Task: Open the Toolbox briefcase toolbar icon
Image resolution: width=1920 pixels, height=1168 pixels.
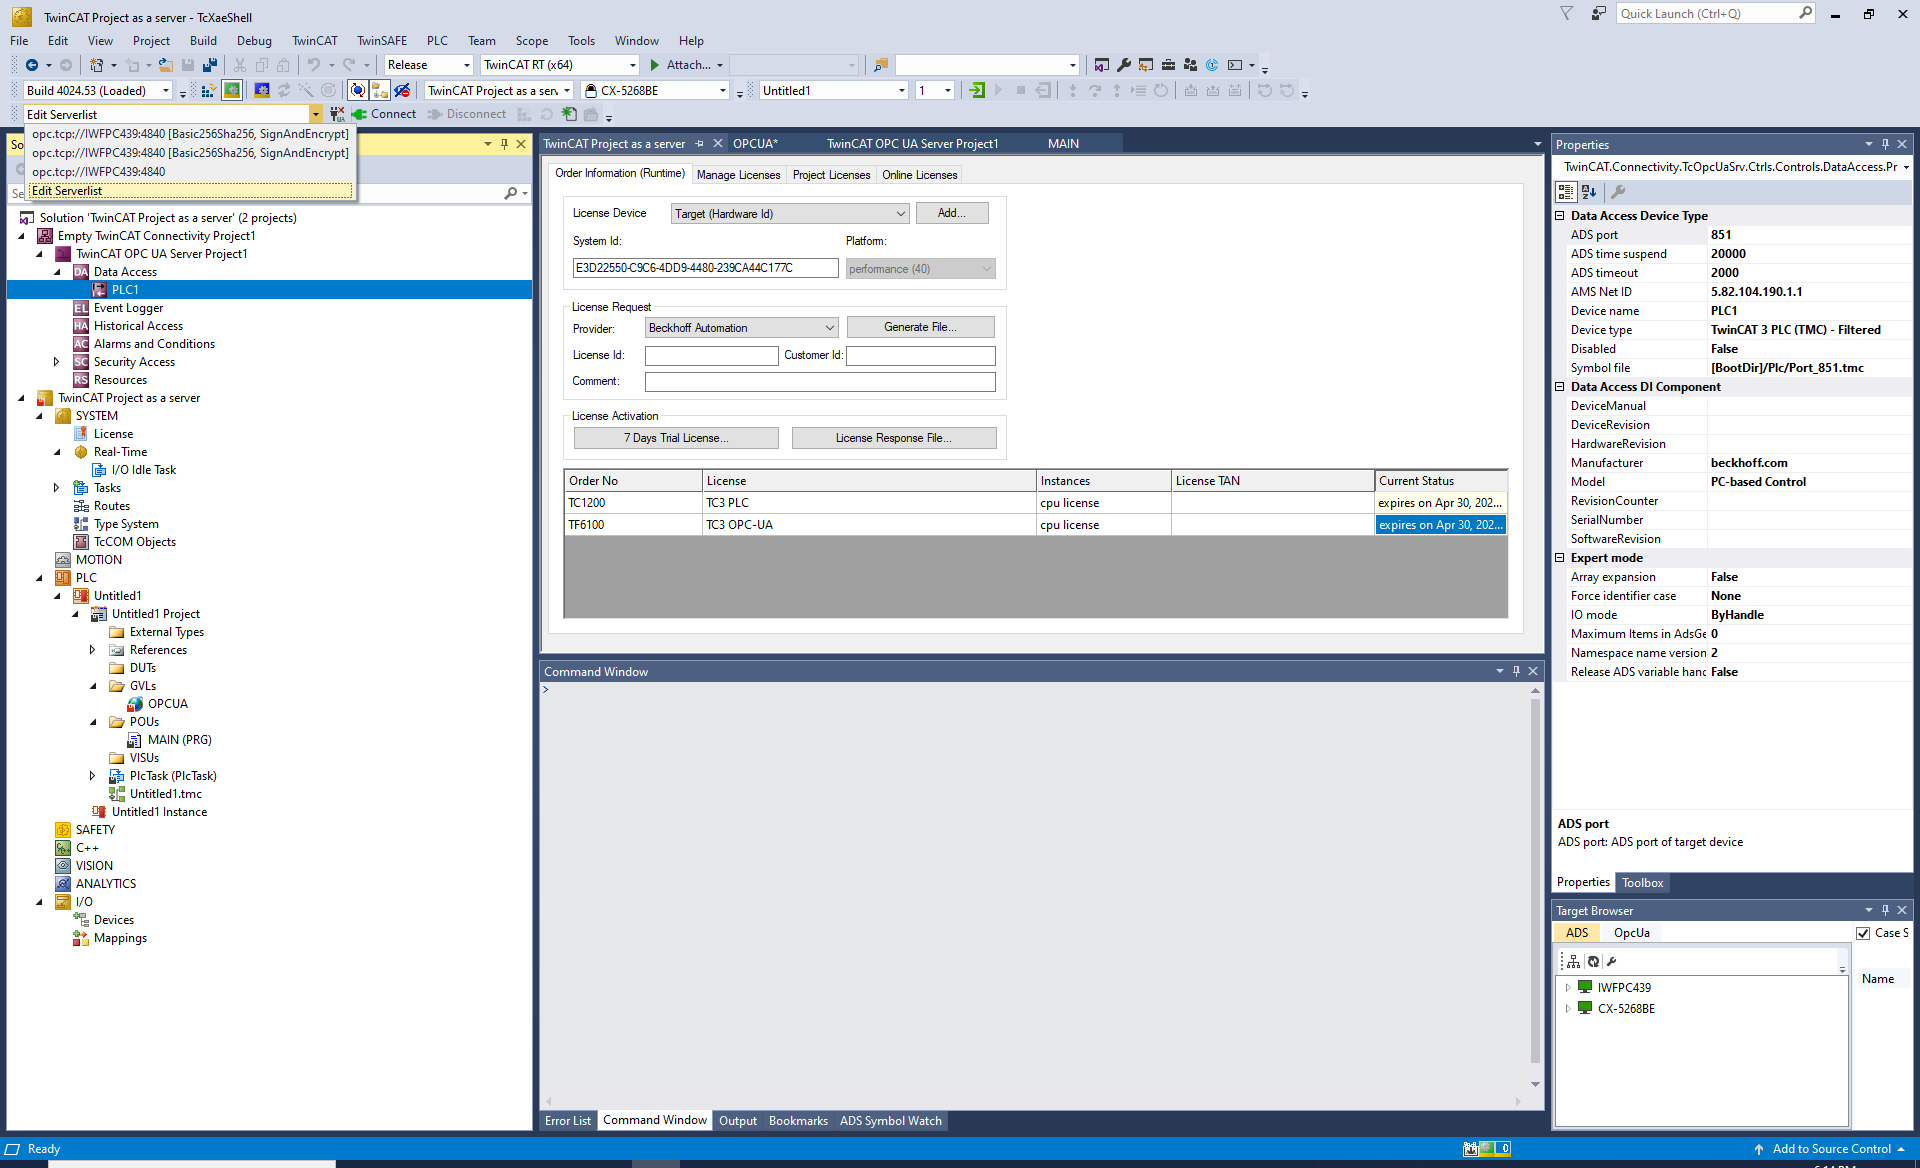Action: 1168,65
